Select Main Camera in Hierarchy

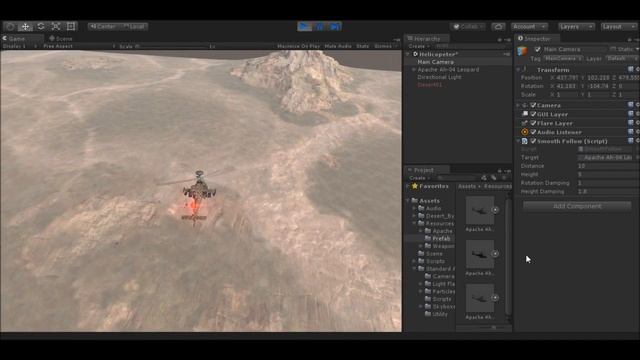click(435, 62)
